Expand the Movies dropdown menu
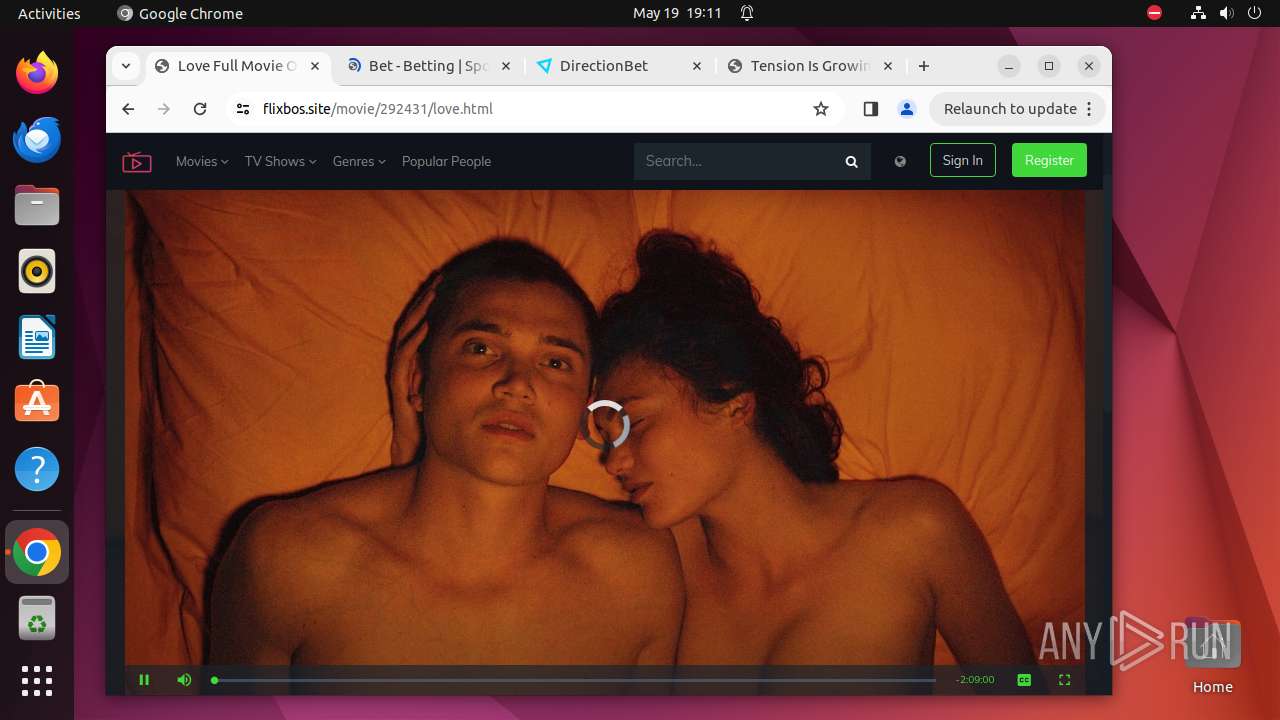 (x=202, y=161)
